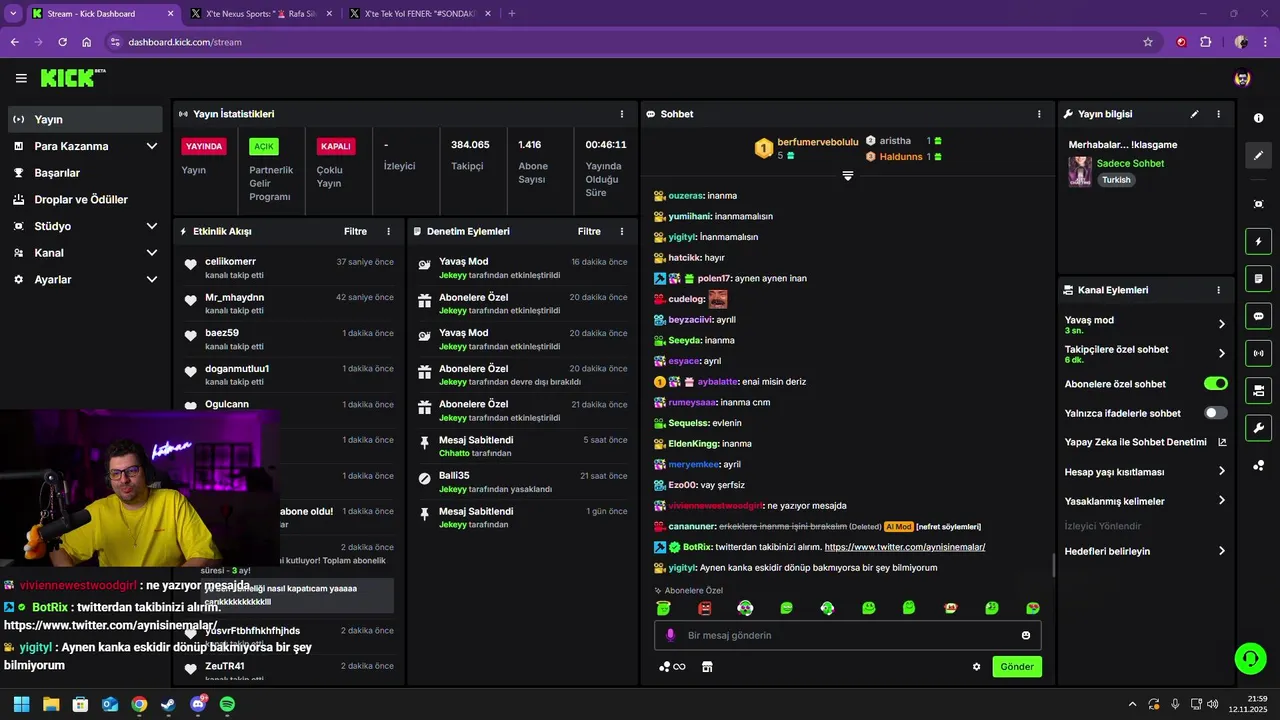The width and height of the screenshot is (1280, 720).
Task: Open Takipçilere özel sohbet chevron
Action: tap(1221, 353)
